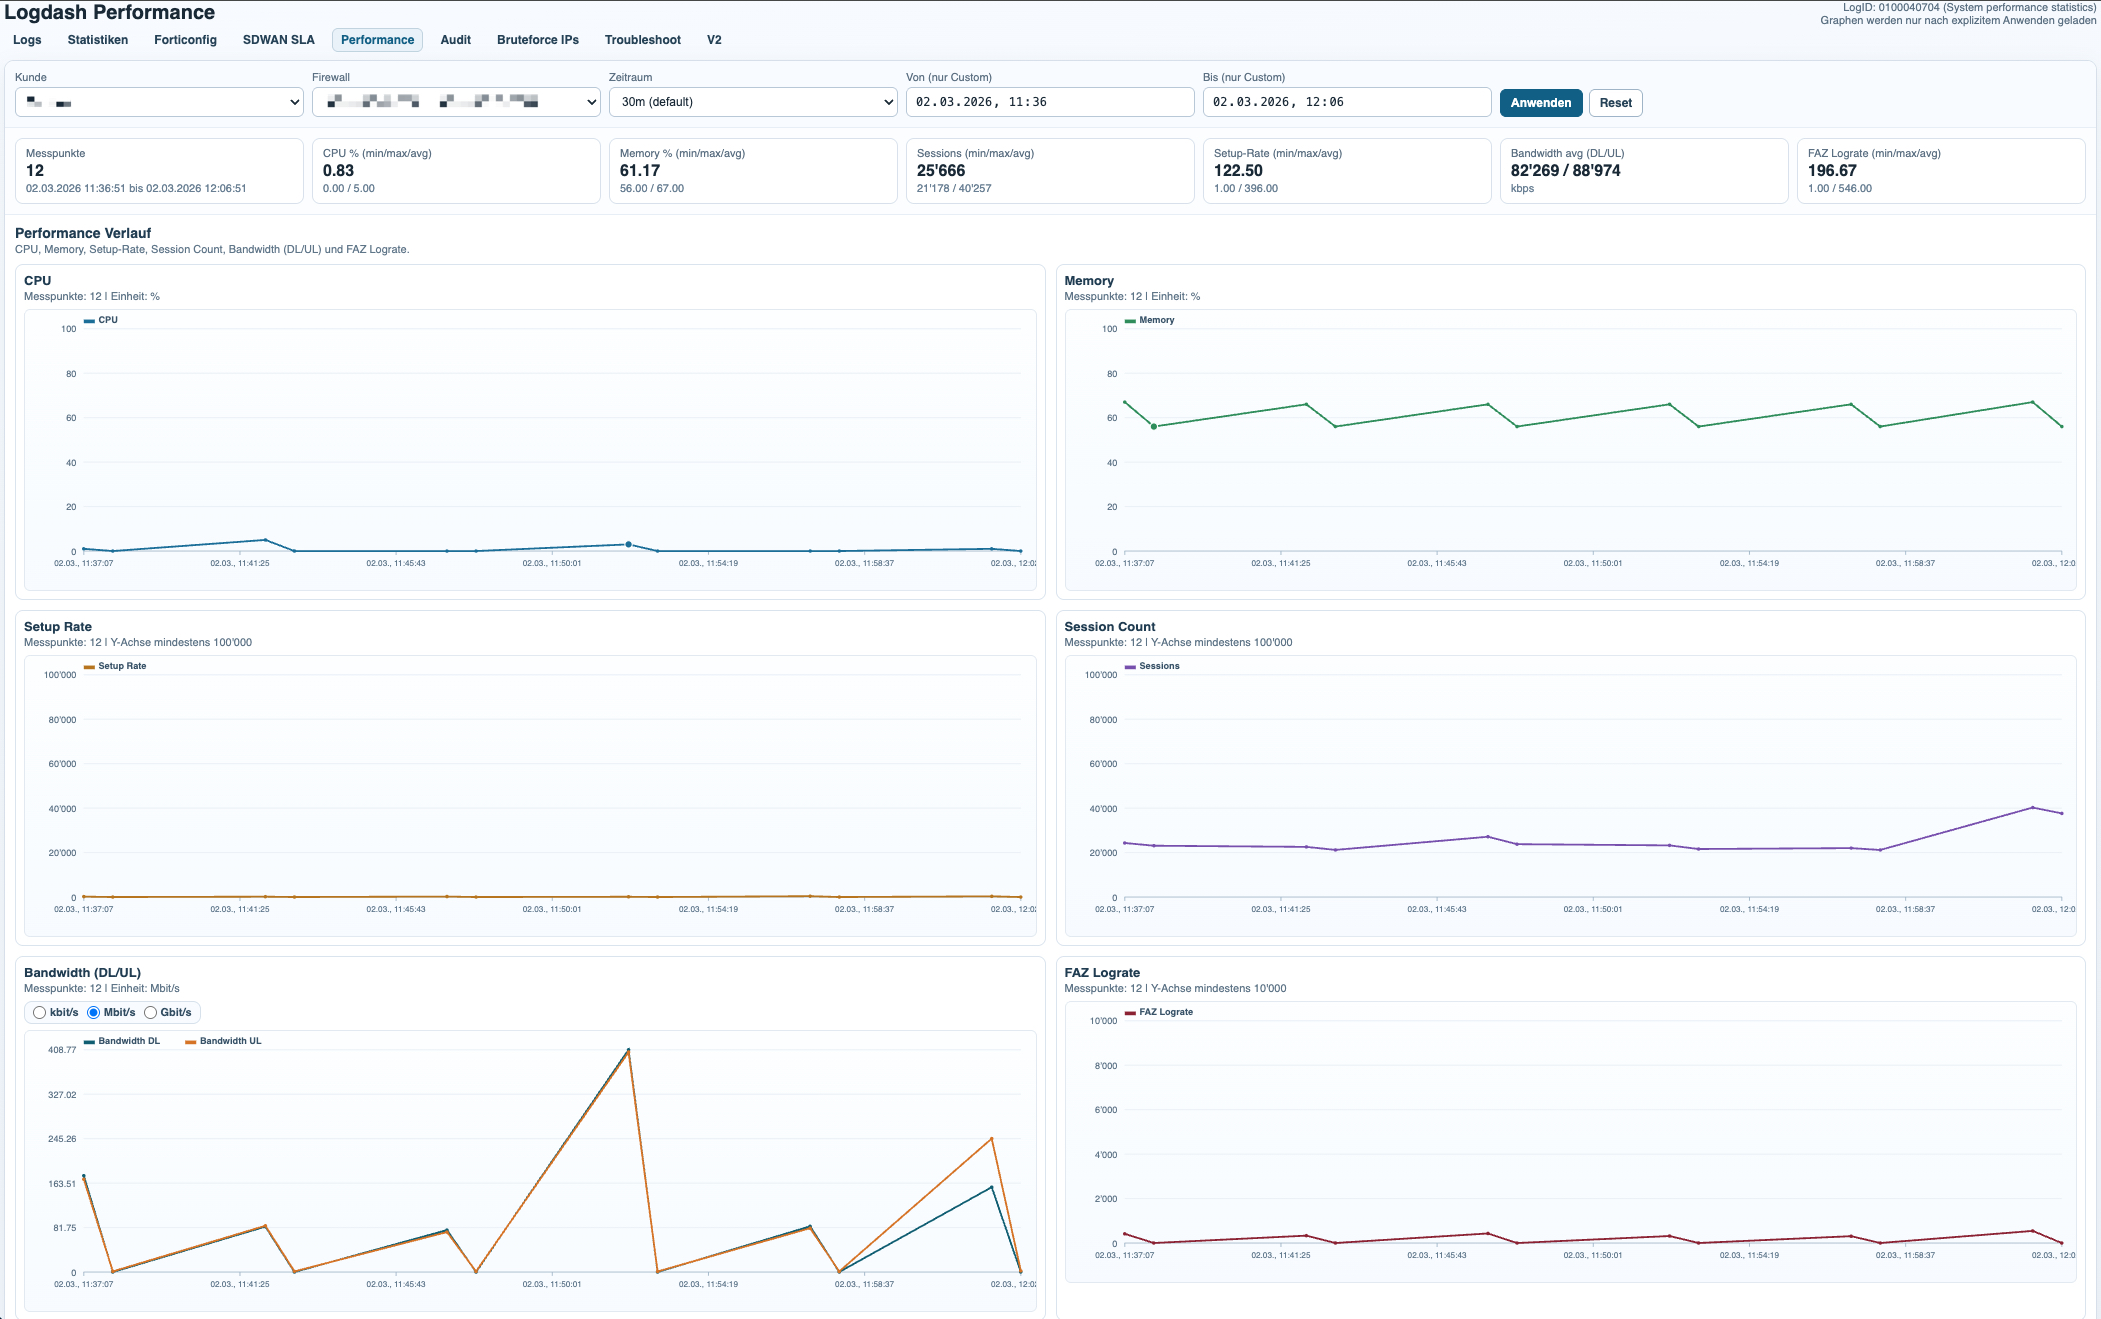
Task: Expand the Firewall selection dropdown
Action: 456,102
